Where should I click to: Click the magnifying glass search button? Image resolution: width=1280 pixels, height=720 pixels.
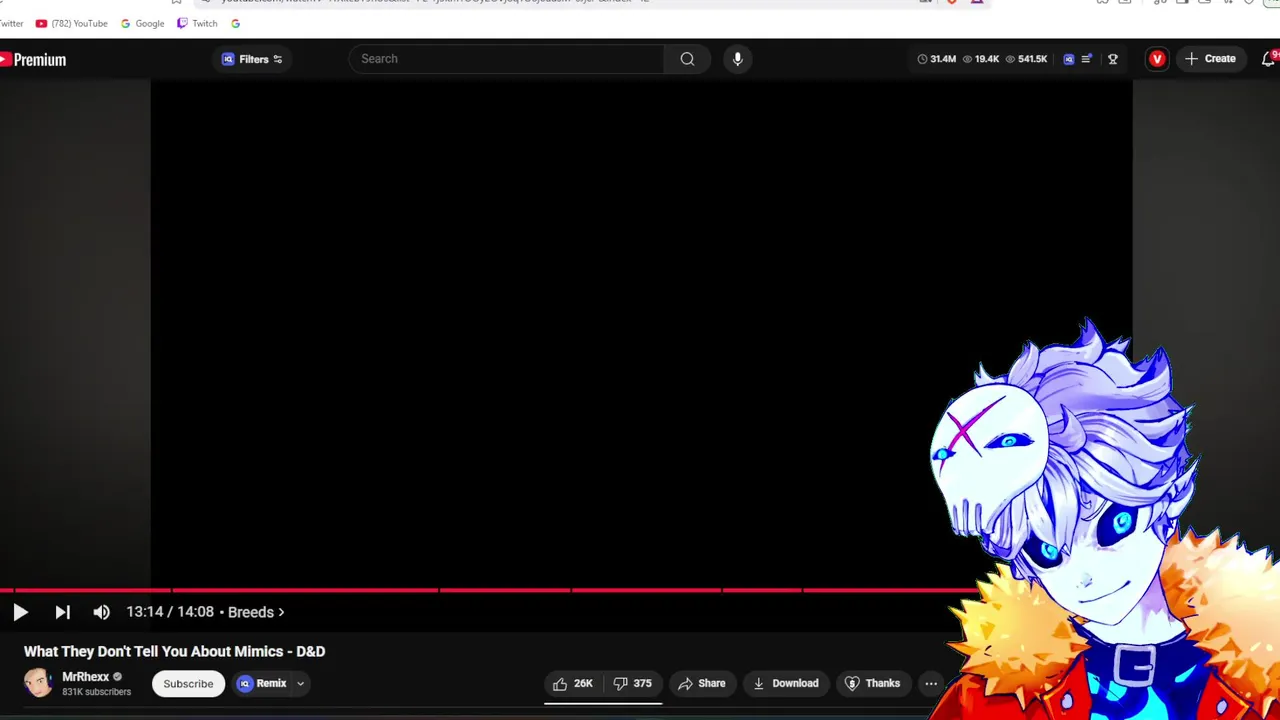tap(687, 59)
